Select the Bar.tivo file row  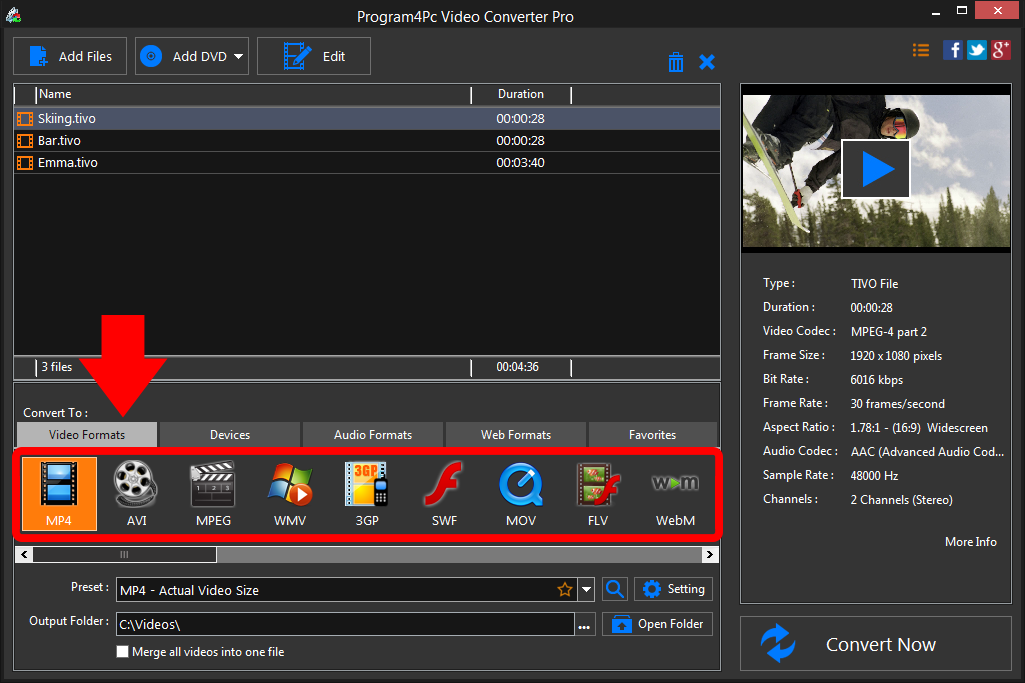[x=367, y=141]
